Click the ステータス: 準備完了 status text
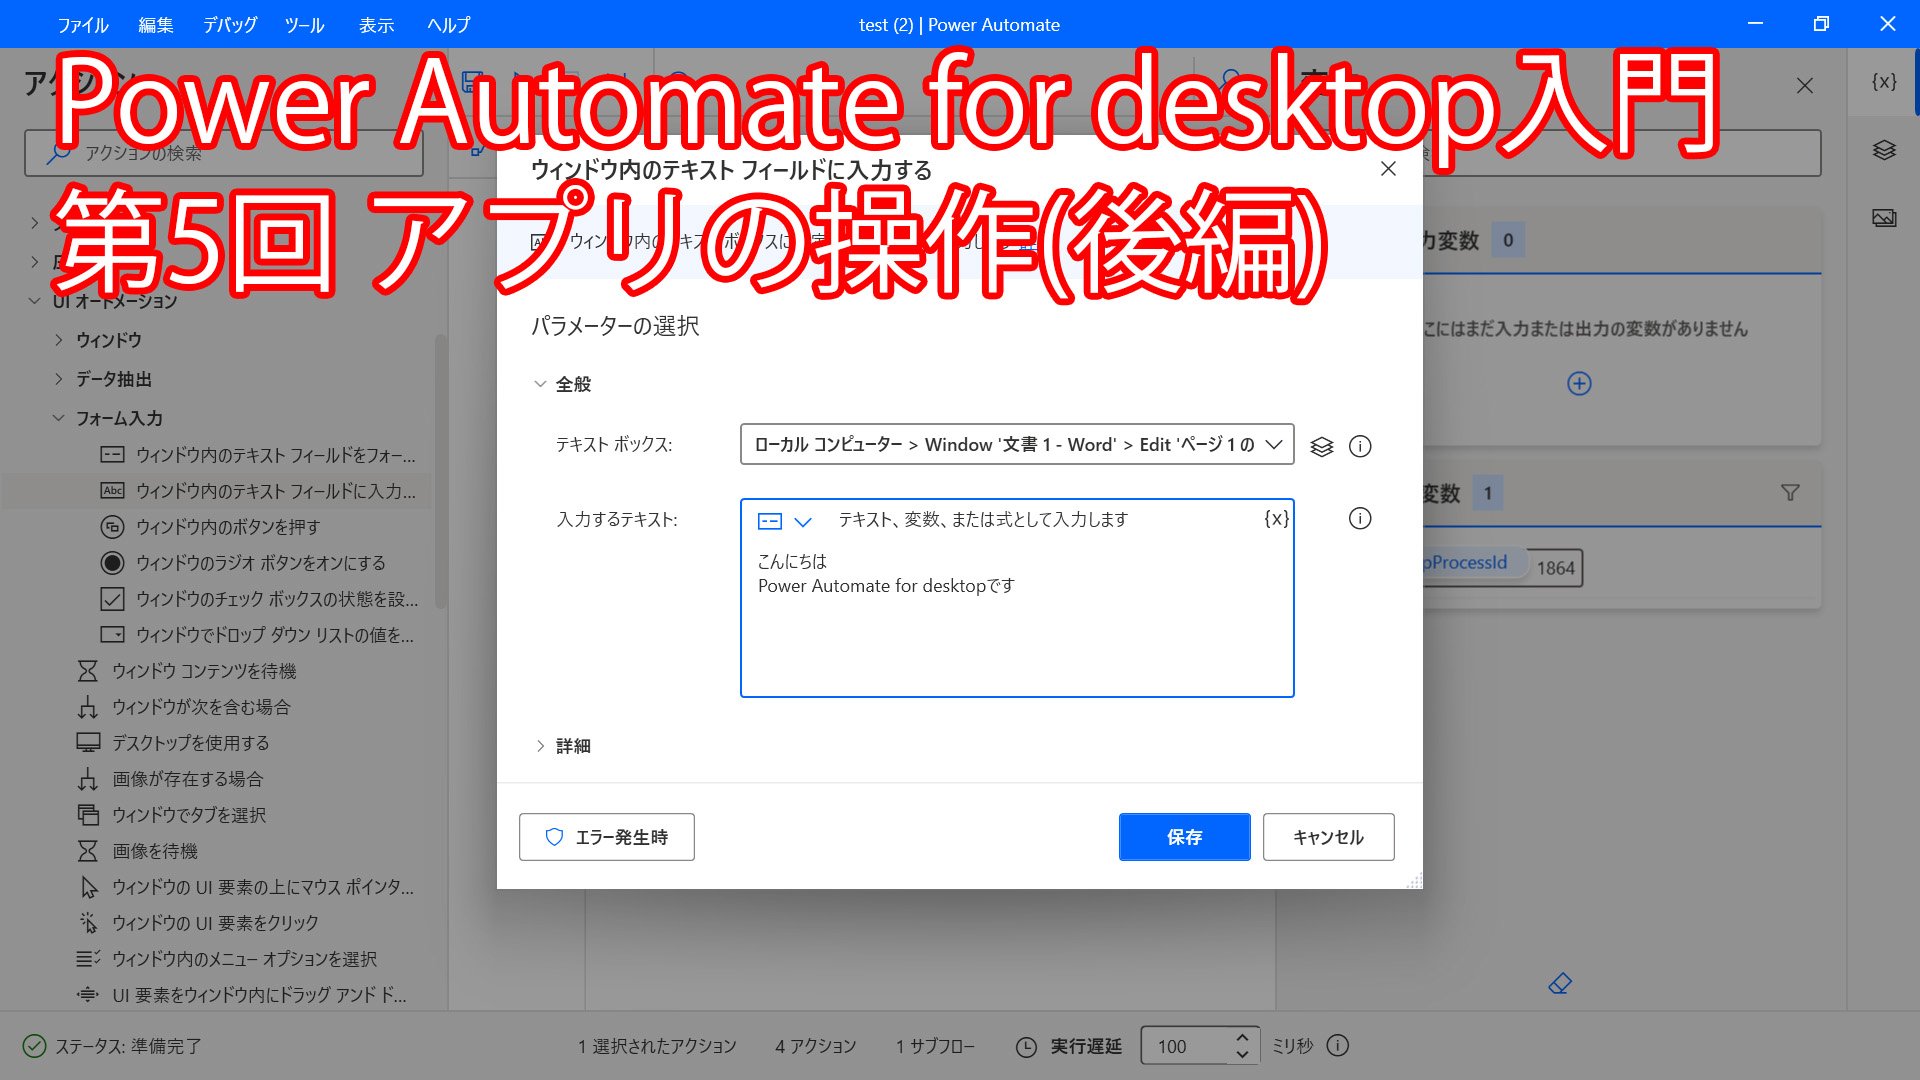The height and width of the screenshot is (1080, 1920). click(x=128, y=1046)
